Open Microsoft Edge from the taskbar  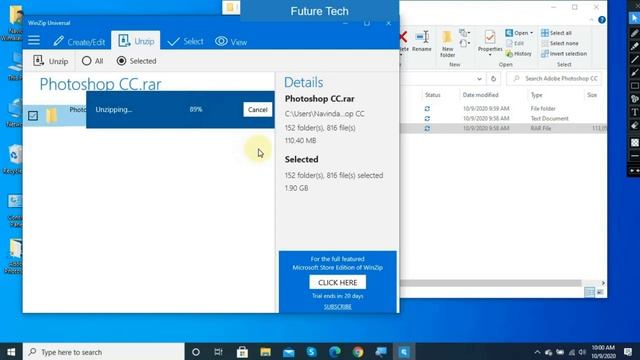[335, 352]
